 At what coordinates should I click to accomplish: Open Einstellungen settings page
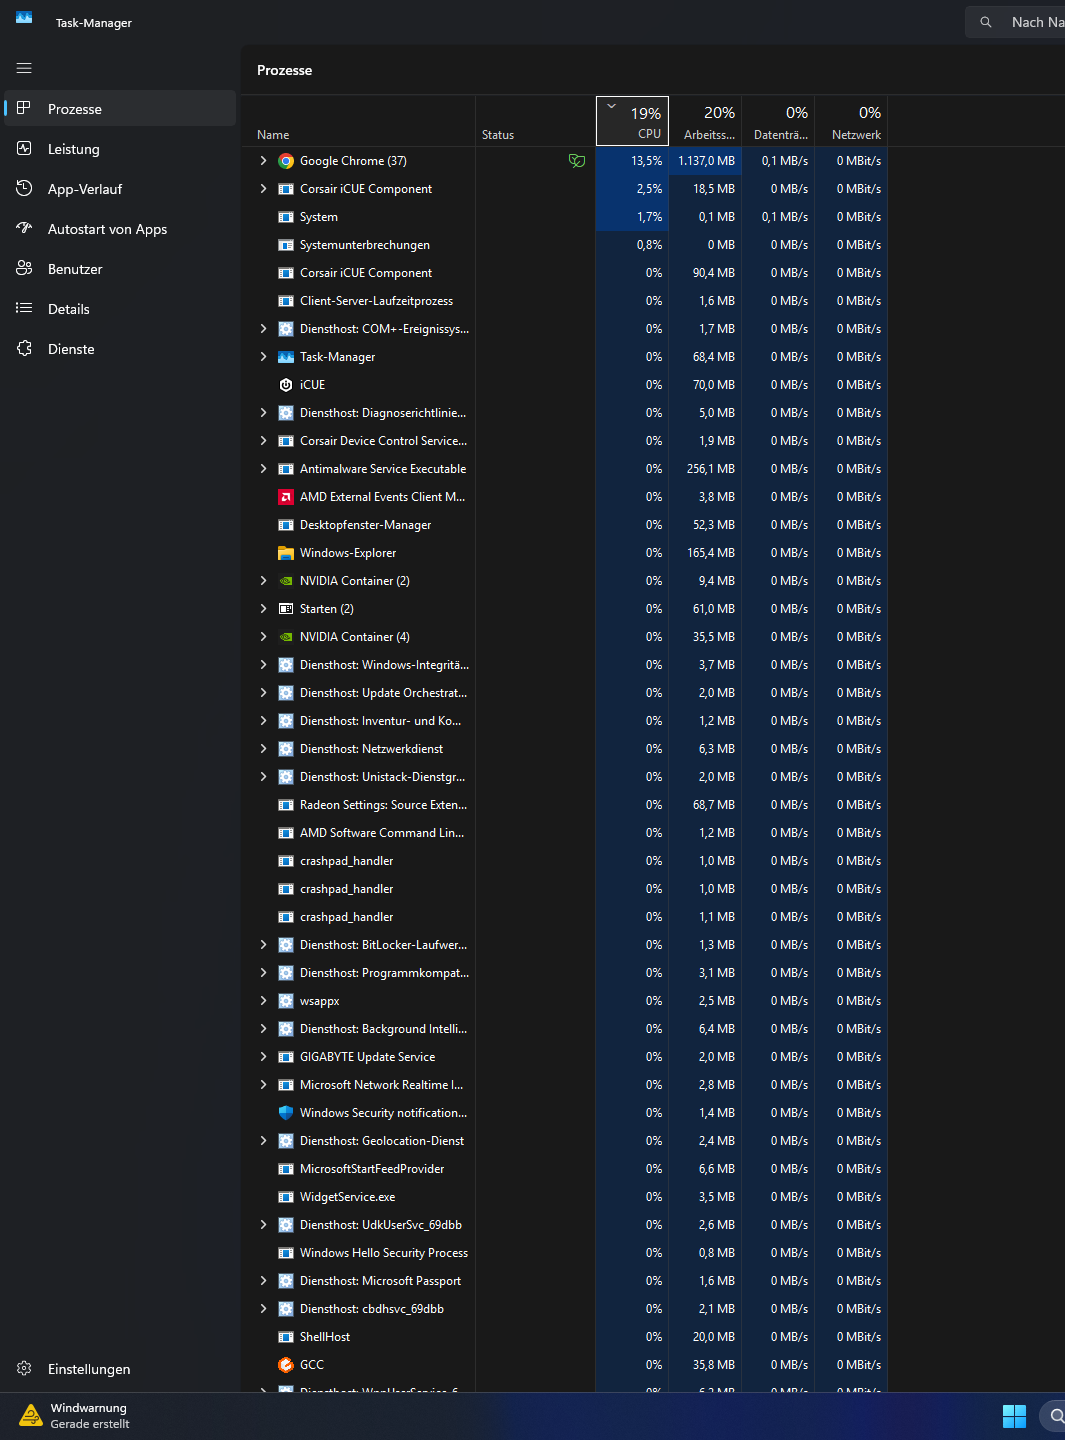point(120,1368)
